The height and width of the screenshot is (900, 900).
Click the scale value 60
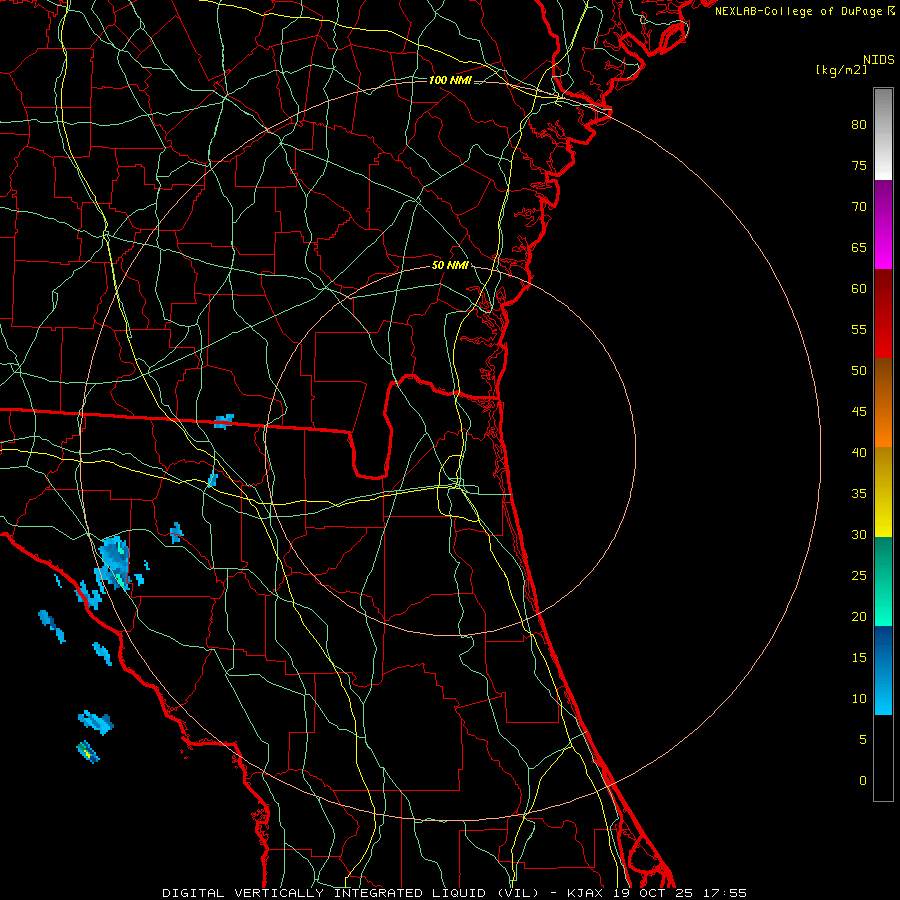point(859,289)
